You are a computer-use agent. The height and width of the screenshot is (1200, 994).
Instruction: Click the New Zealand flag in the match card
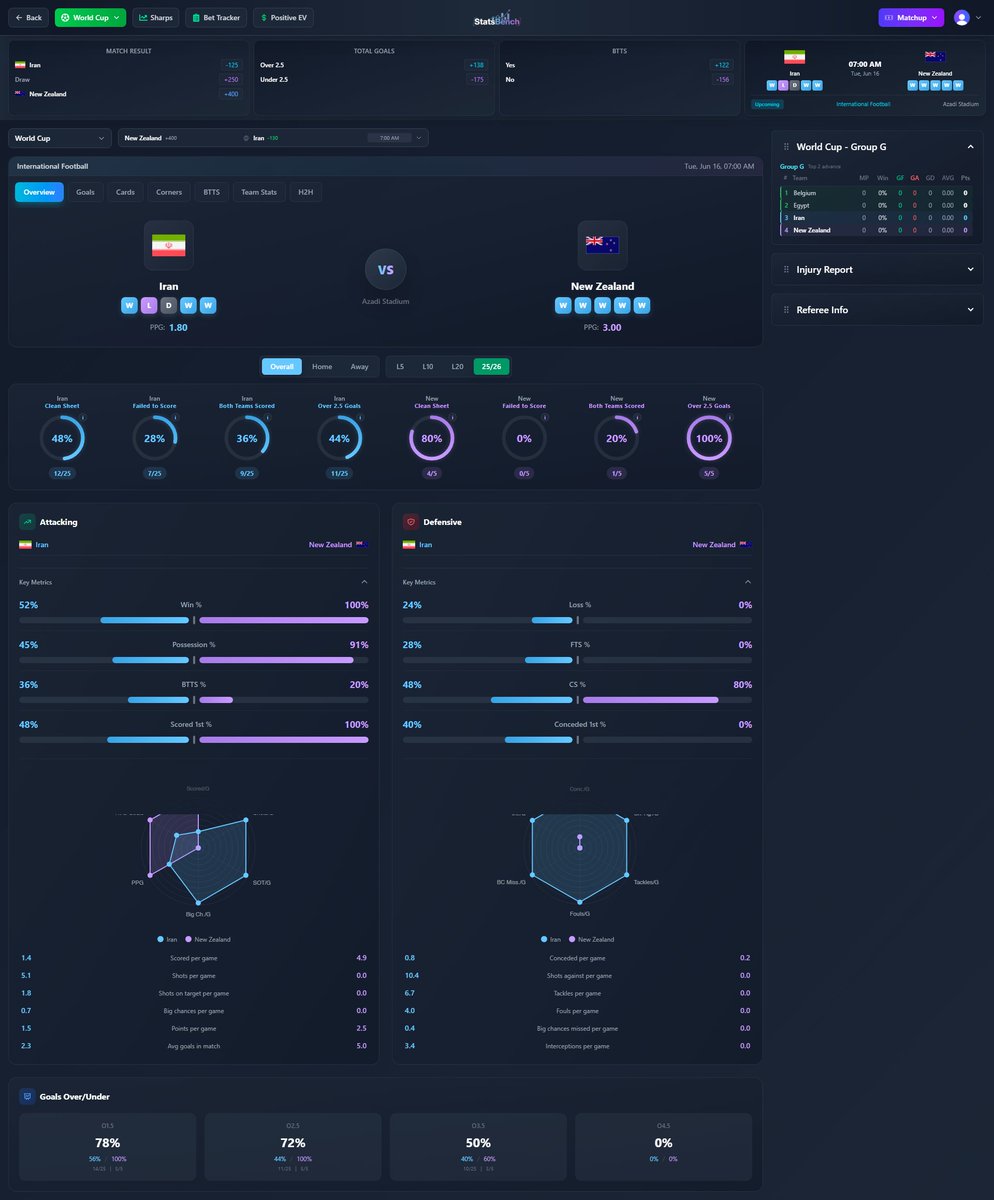point(935,57)
